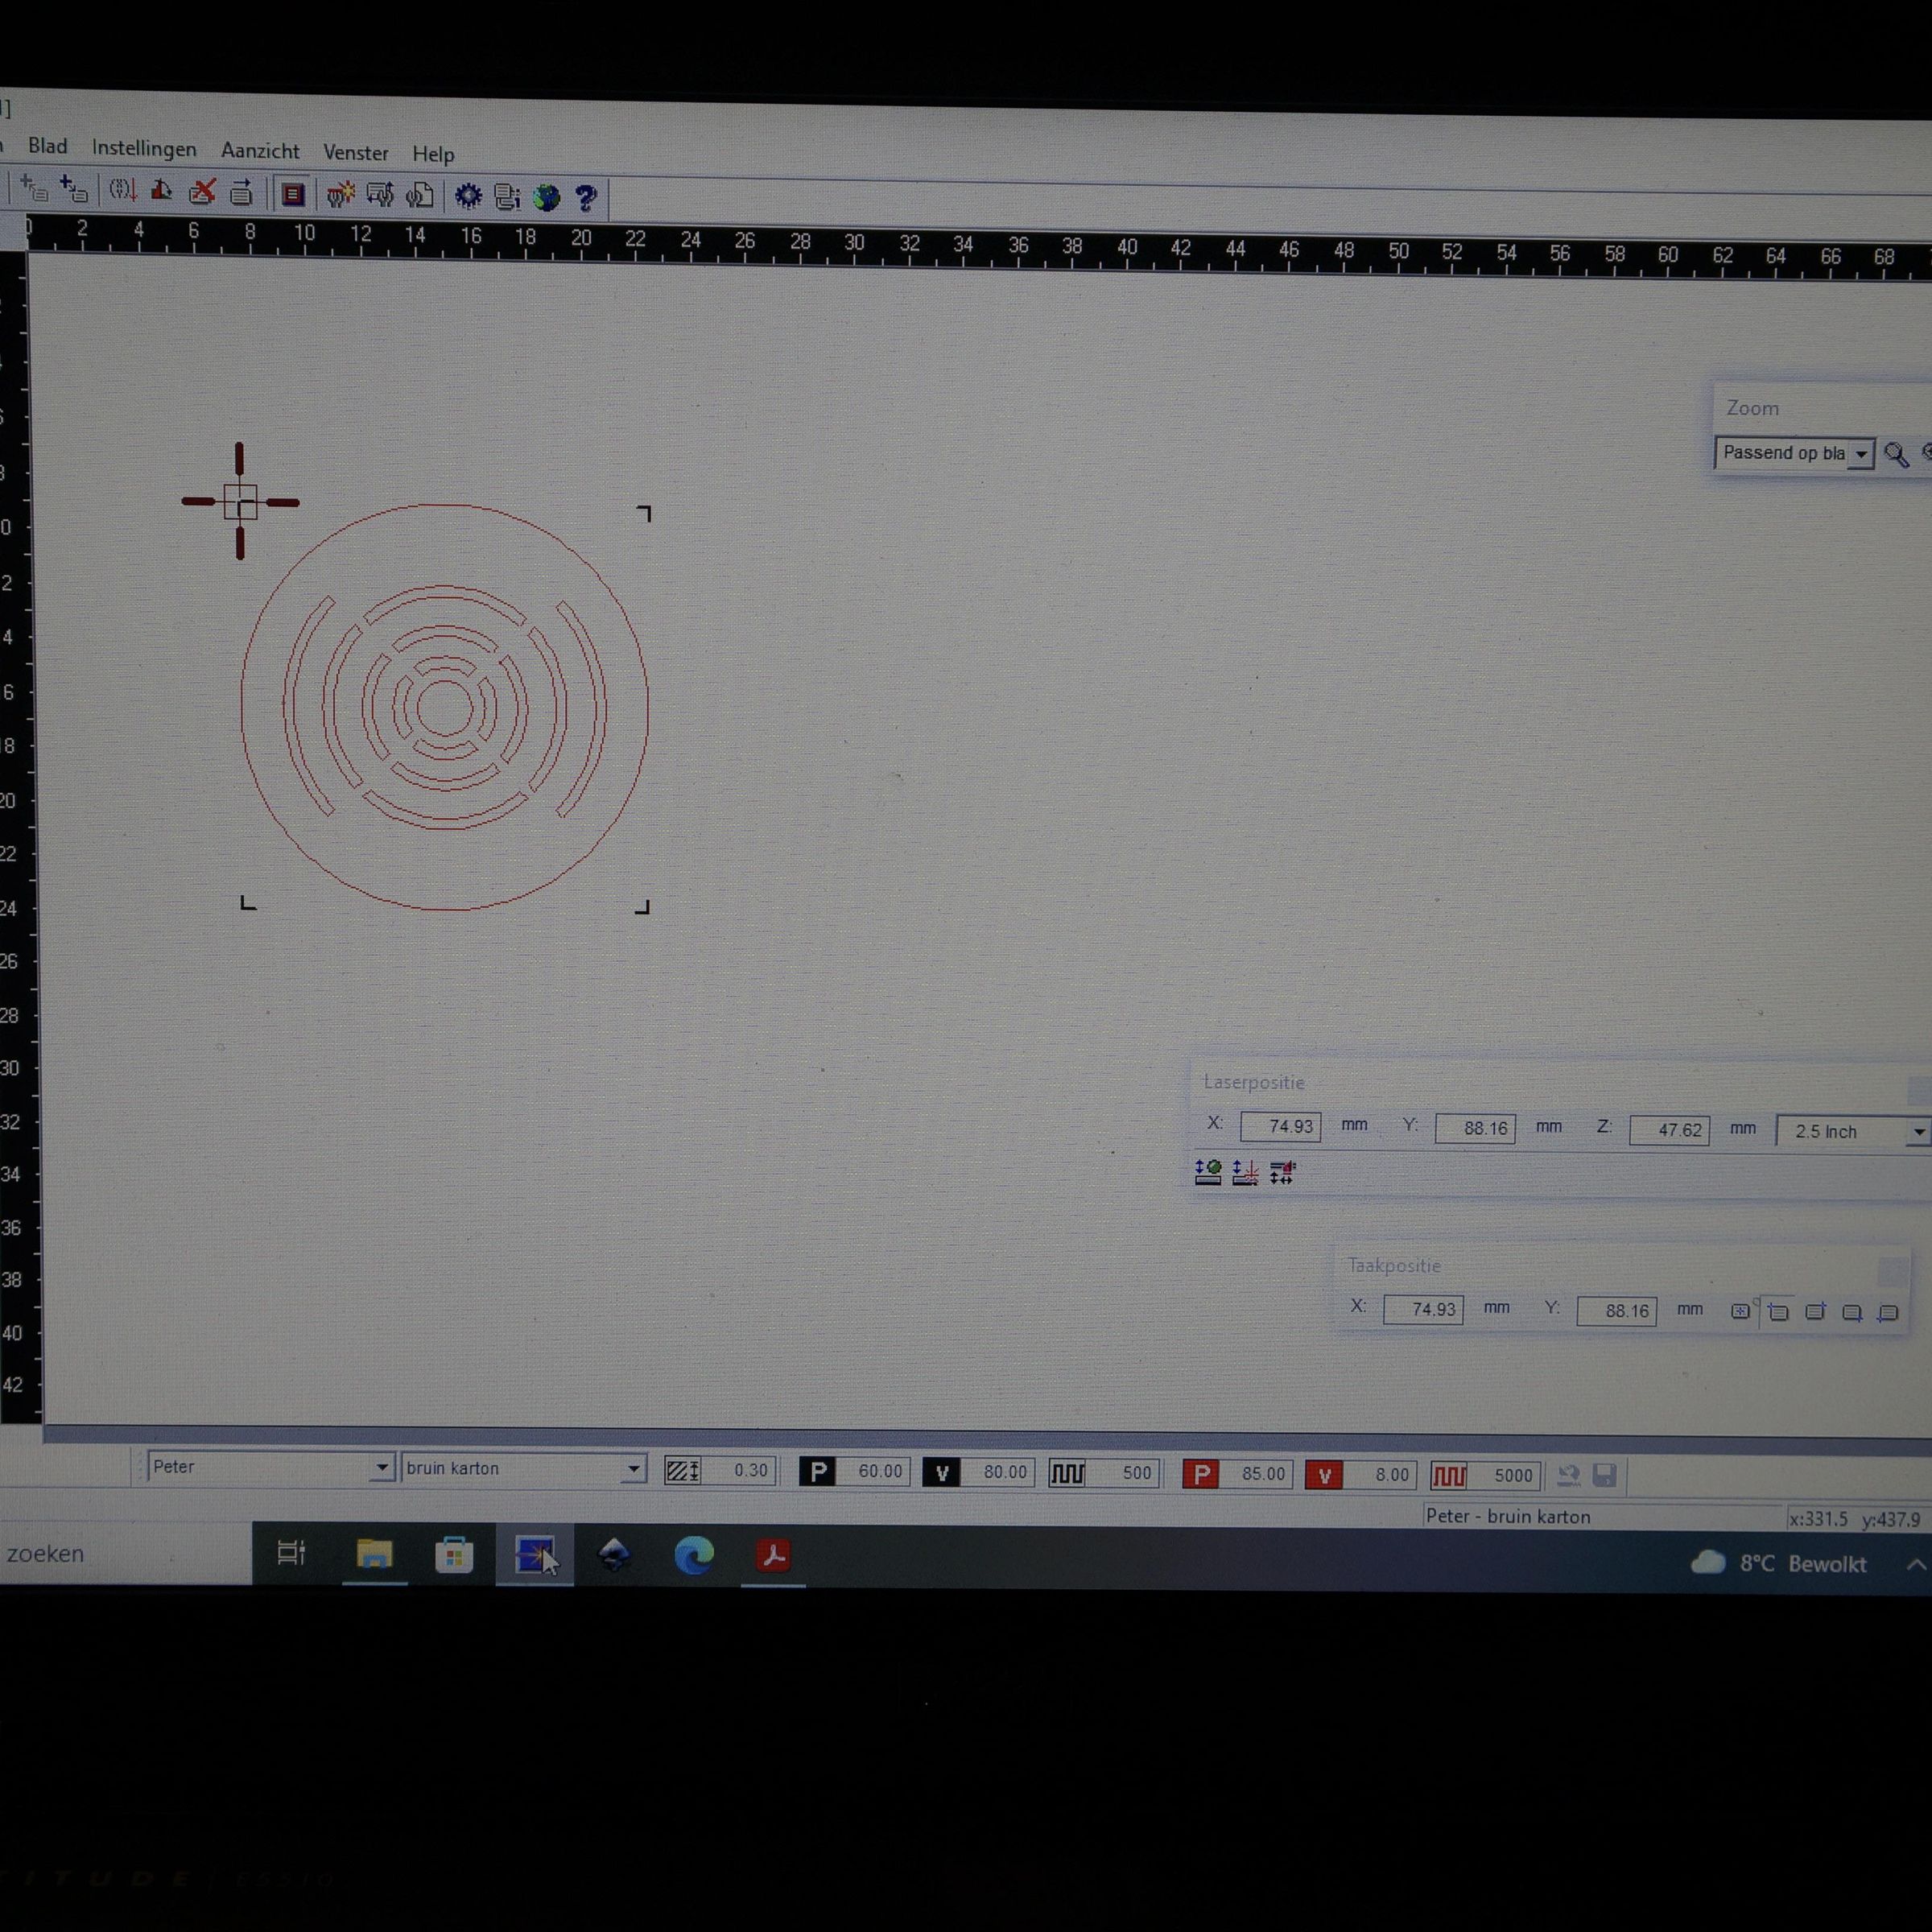Click the red-and-green shape toolbar icon
This screenshot has height=1932, width=1932.
[x=161, y=191]
